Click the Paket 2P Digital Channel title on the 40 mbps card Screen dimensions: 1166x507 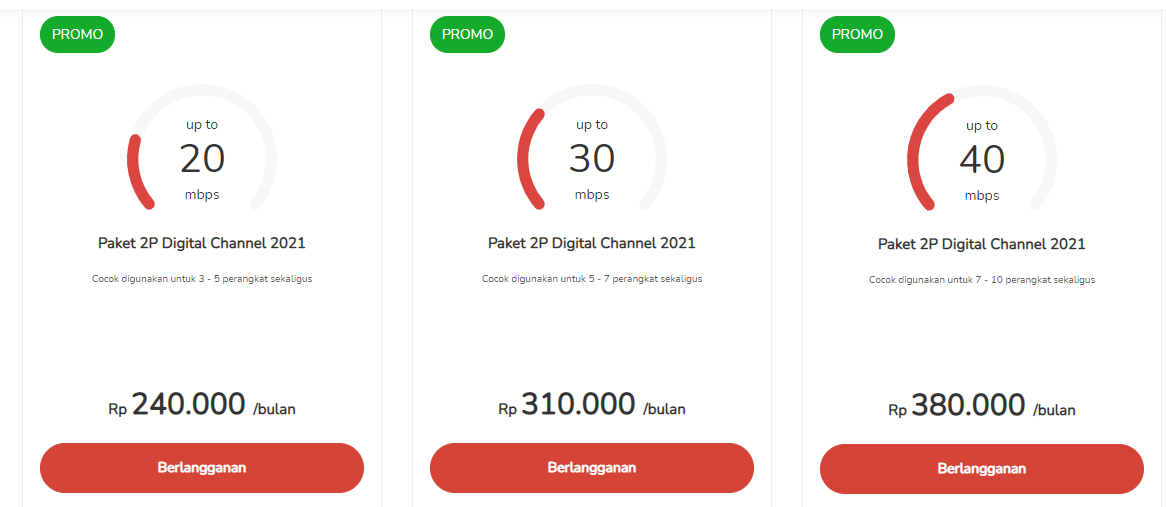tap(982, 244)
